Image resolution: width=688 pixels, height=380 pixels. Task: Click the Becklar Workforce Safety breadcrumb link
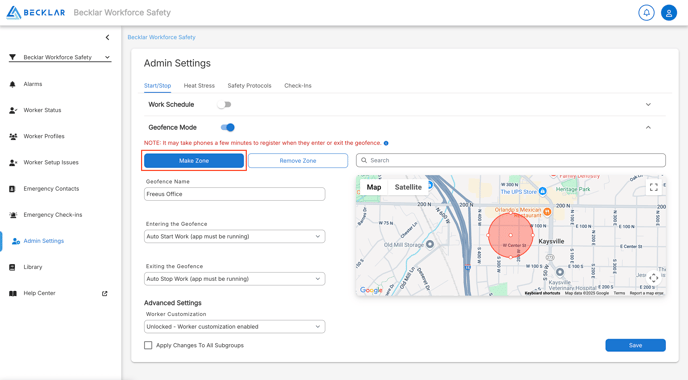[161, 37]
